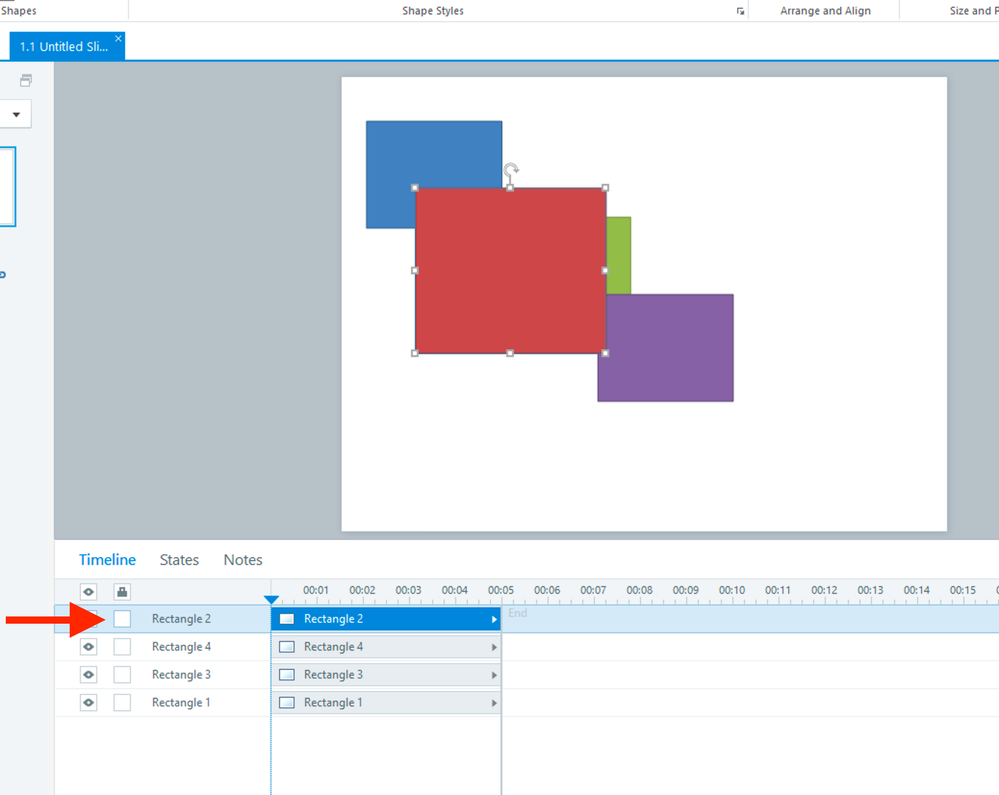Click the Rectangle 4 timeline bar
The image size is (999, 795).
(386, 647)
